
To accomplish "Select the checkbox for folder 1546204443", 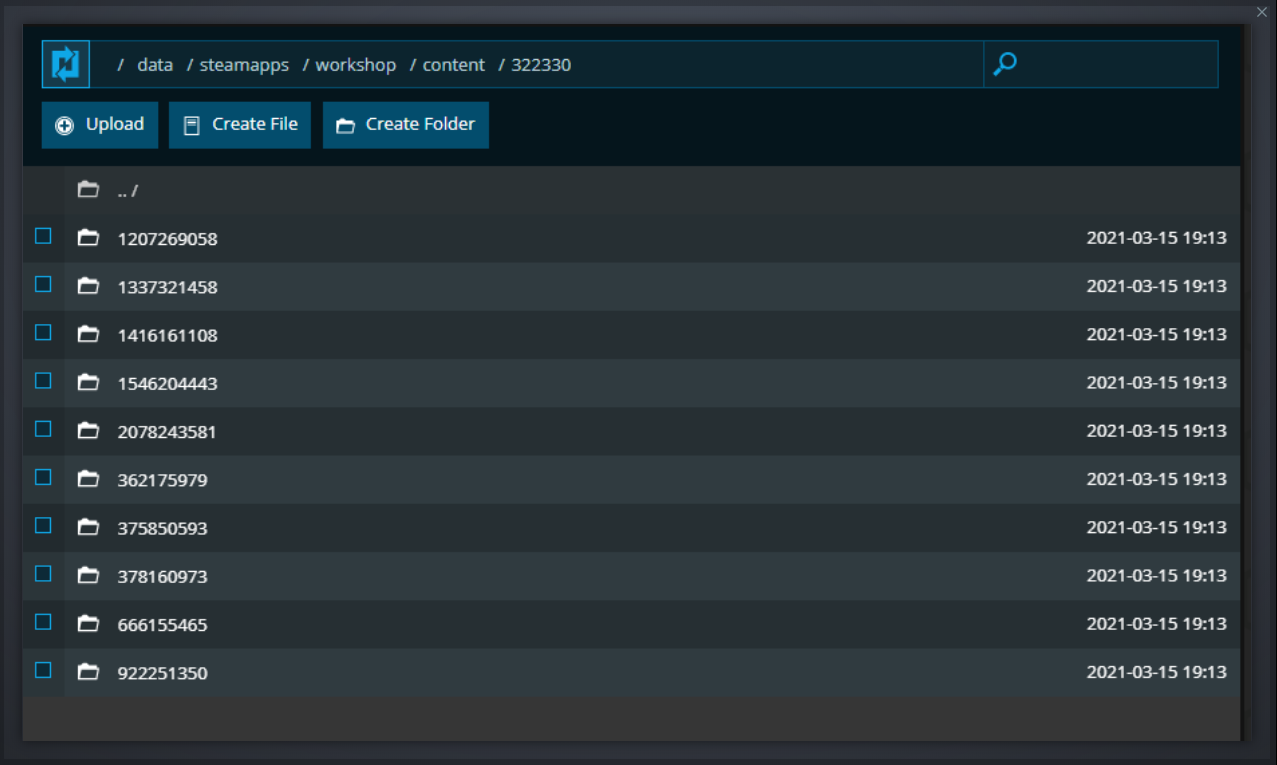I will click(43, 381).
